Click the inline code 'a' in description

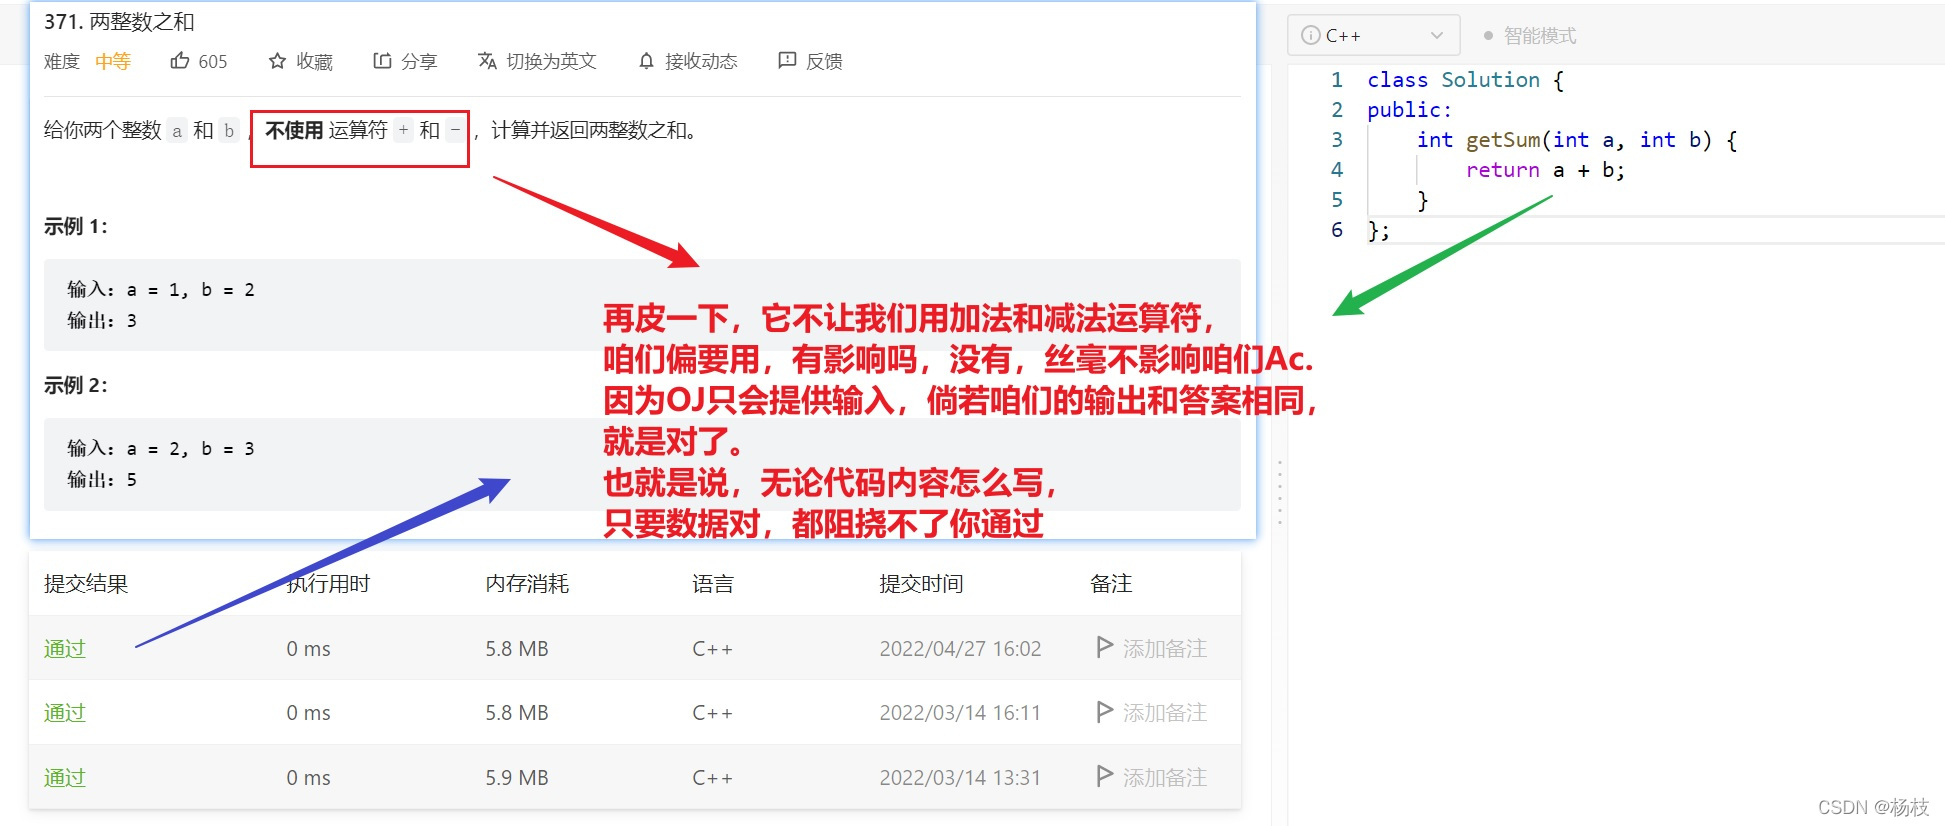point(177,131)
